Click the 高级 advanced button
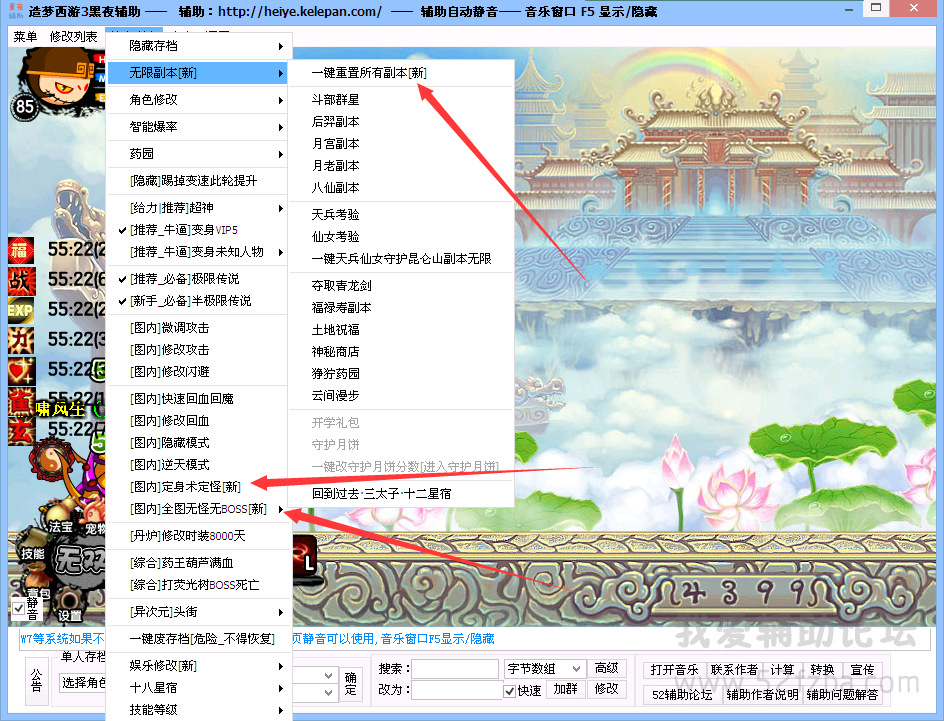The height and width of the screenshot is (721, 944). [606, 669]
